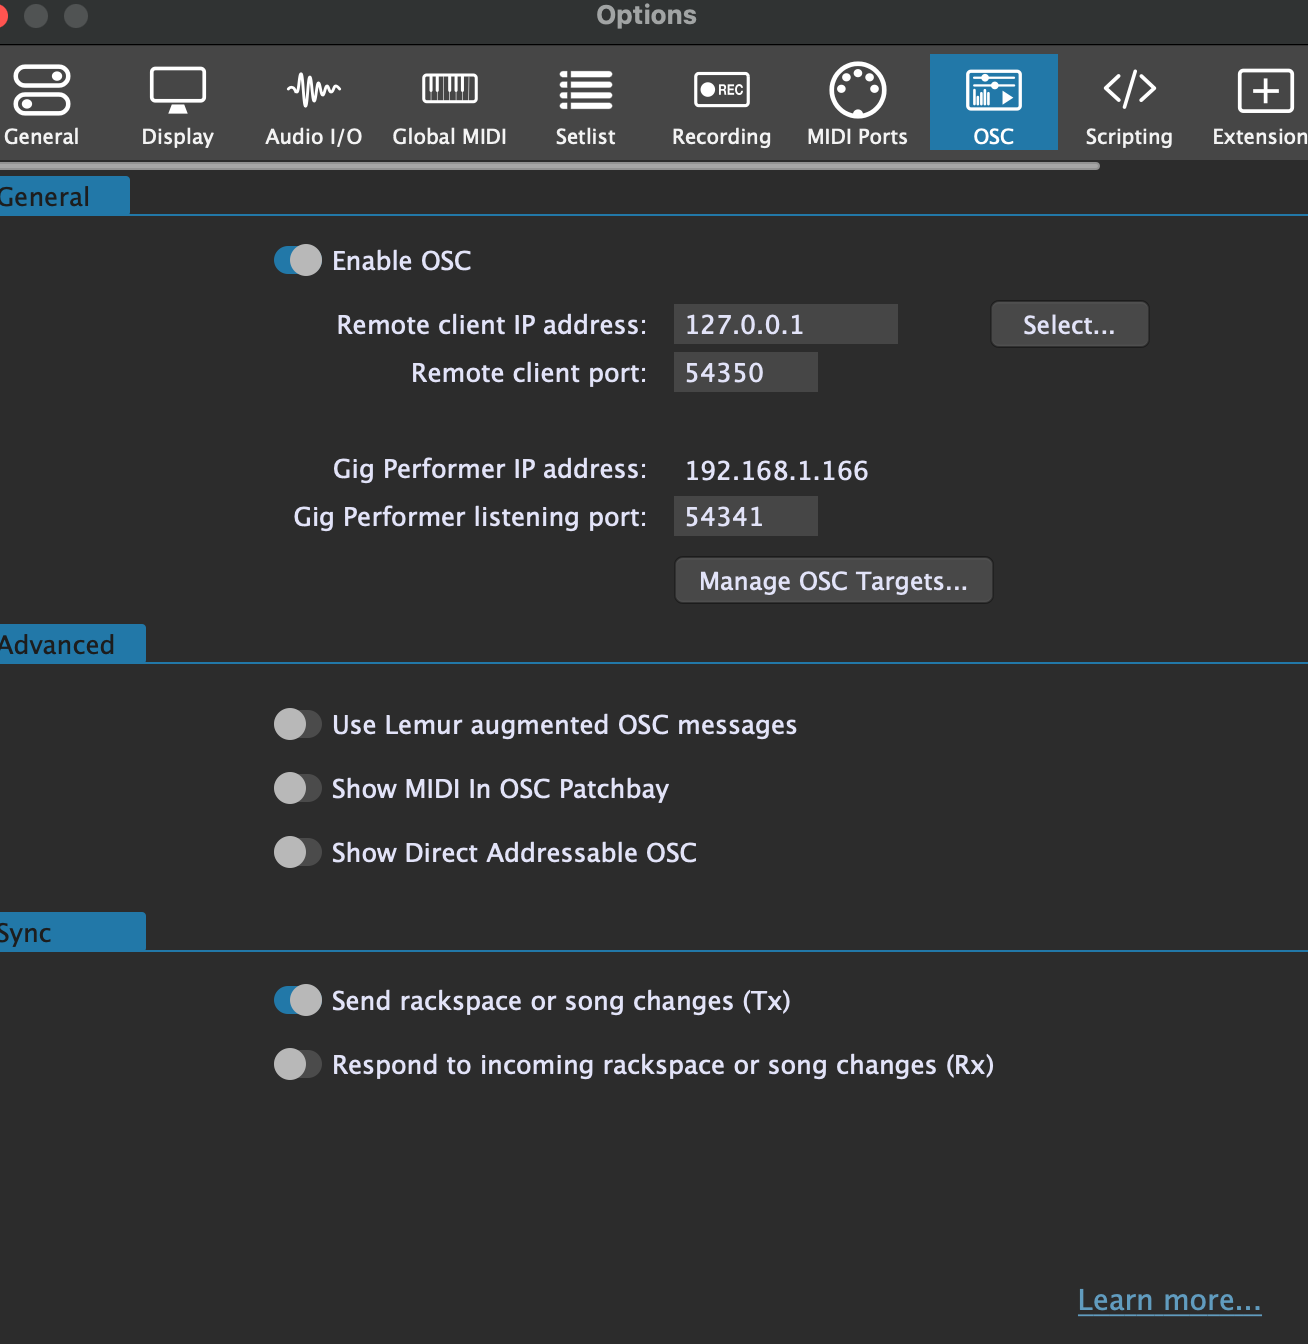Turn on Show MIDI In OSC Patchbay
This screenshot has width=1308, height=1344.
click(x=298, y=789)
